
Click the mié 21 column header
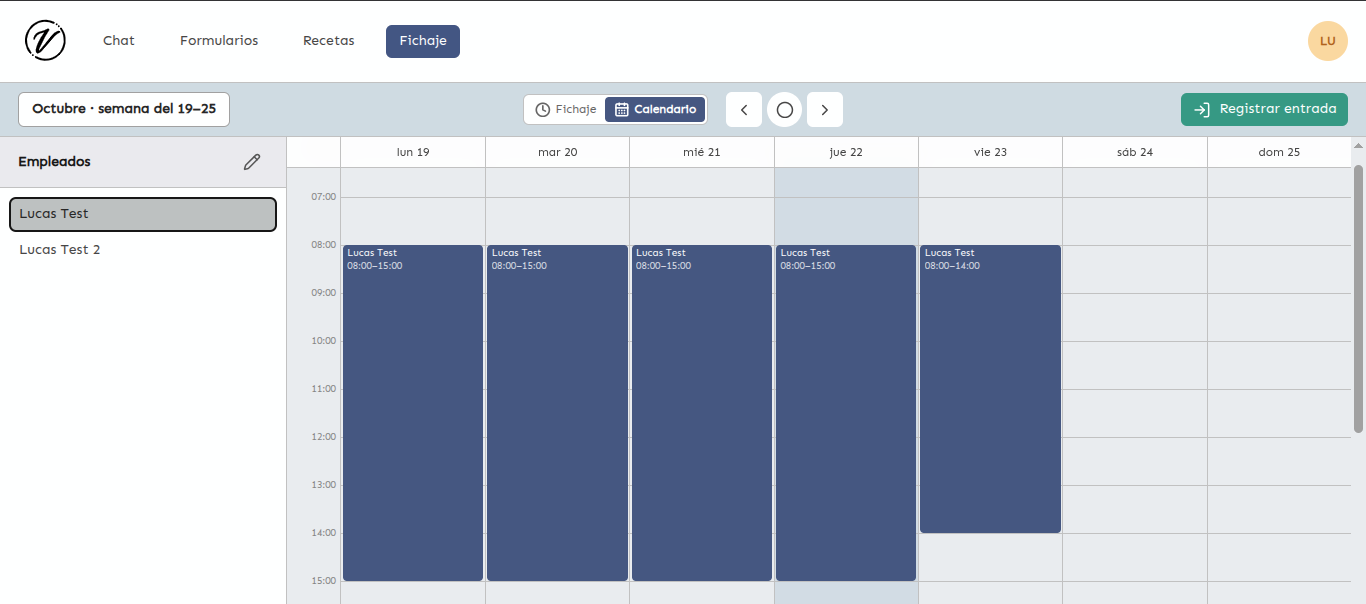[x=702, y=152]
